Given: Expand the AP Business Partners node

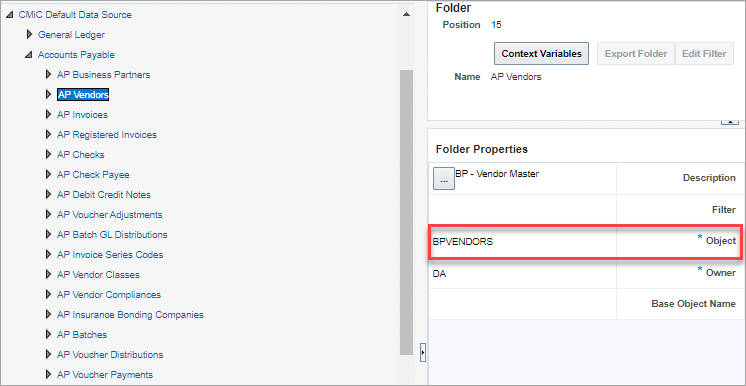Looking at the screenshot, I should (x=48, y=75).
